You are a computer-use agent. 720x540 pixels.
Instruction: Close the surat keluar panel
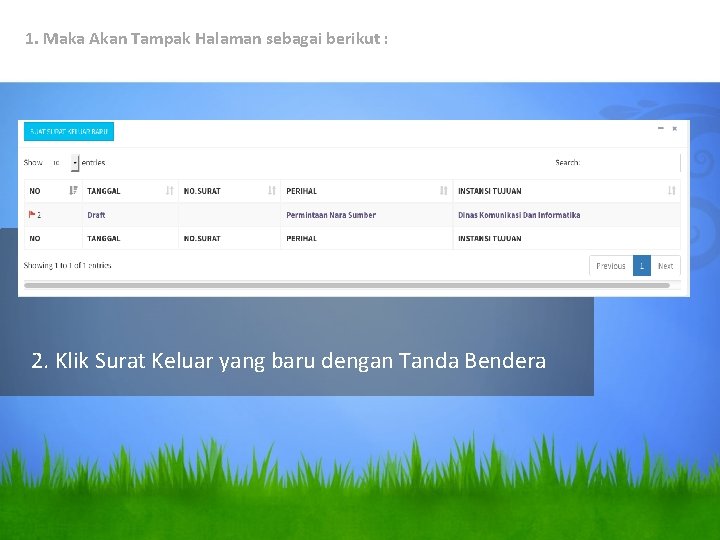[x=675, y=129]
